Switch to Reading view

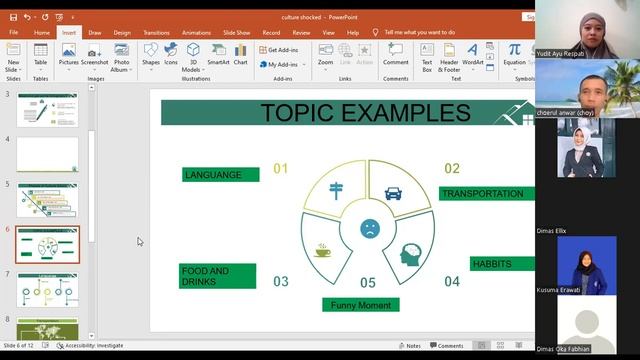tap(519, 346)
